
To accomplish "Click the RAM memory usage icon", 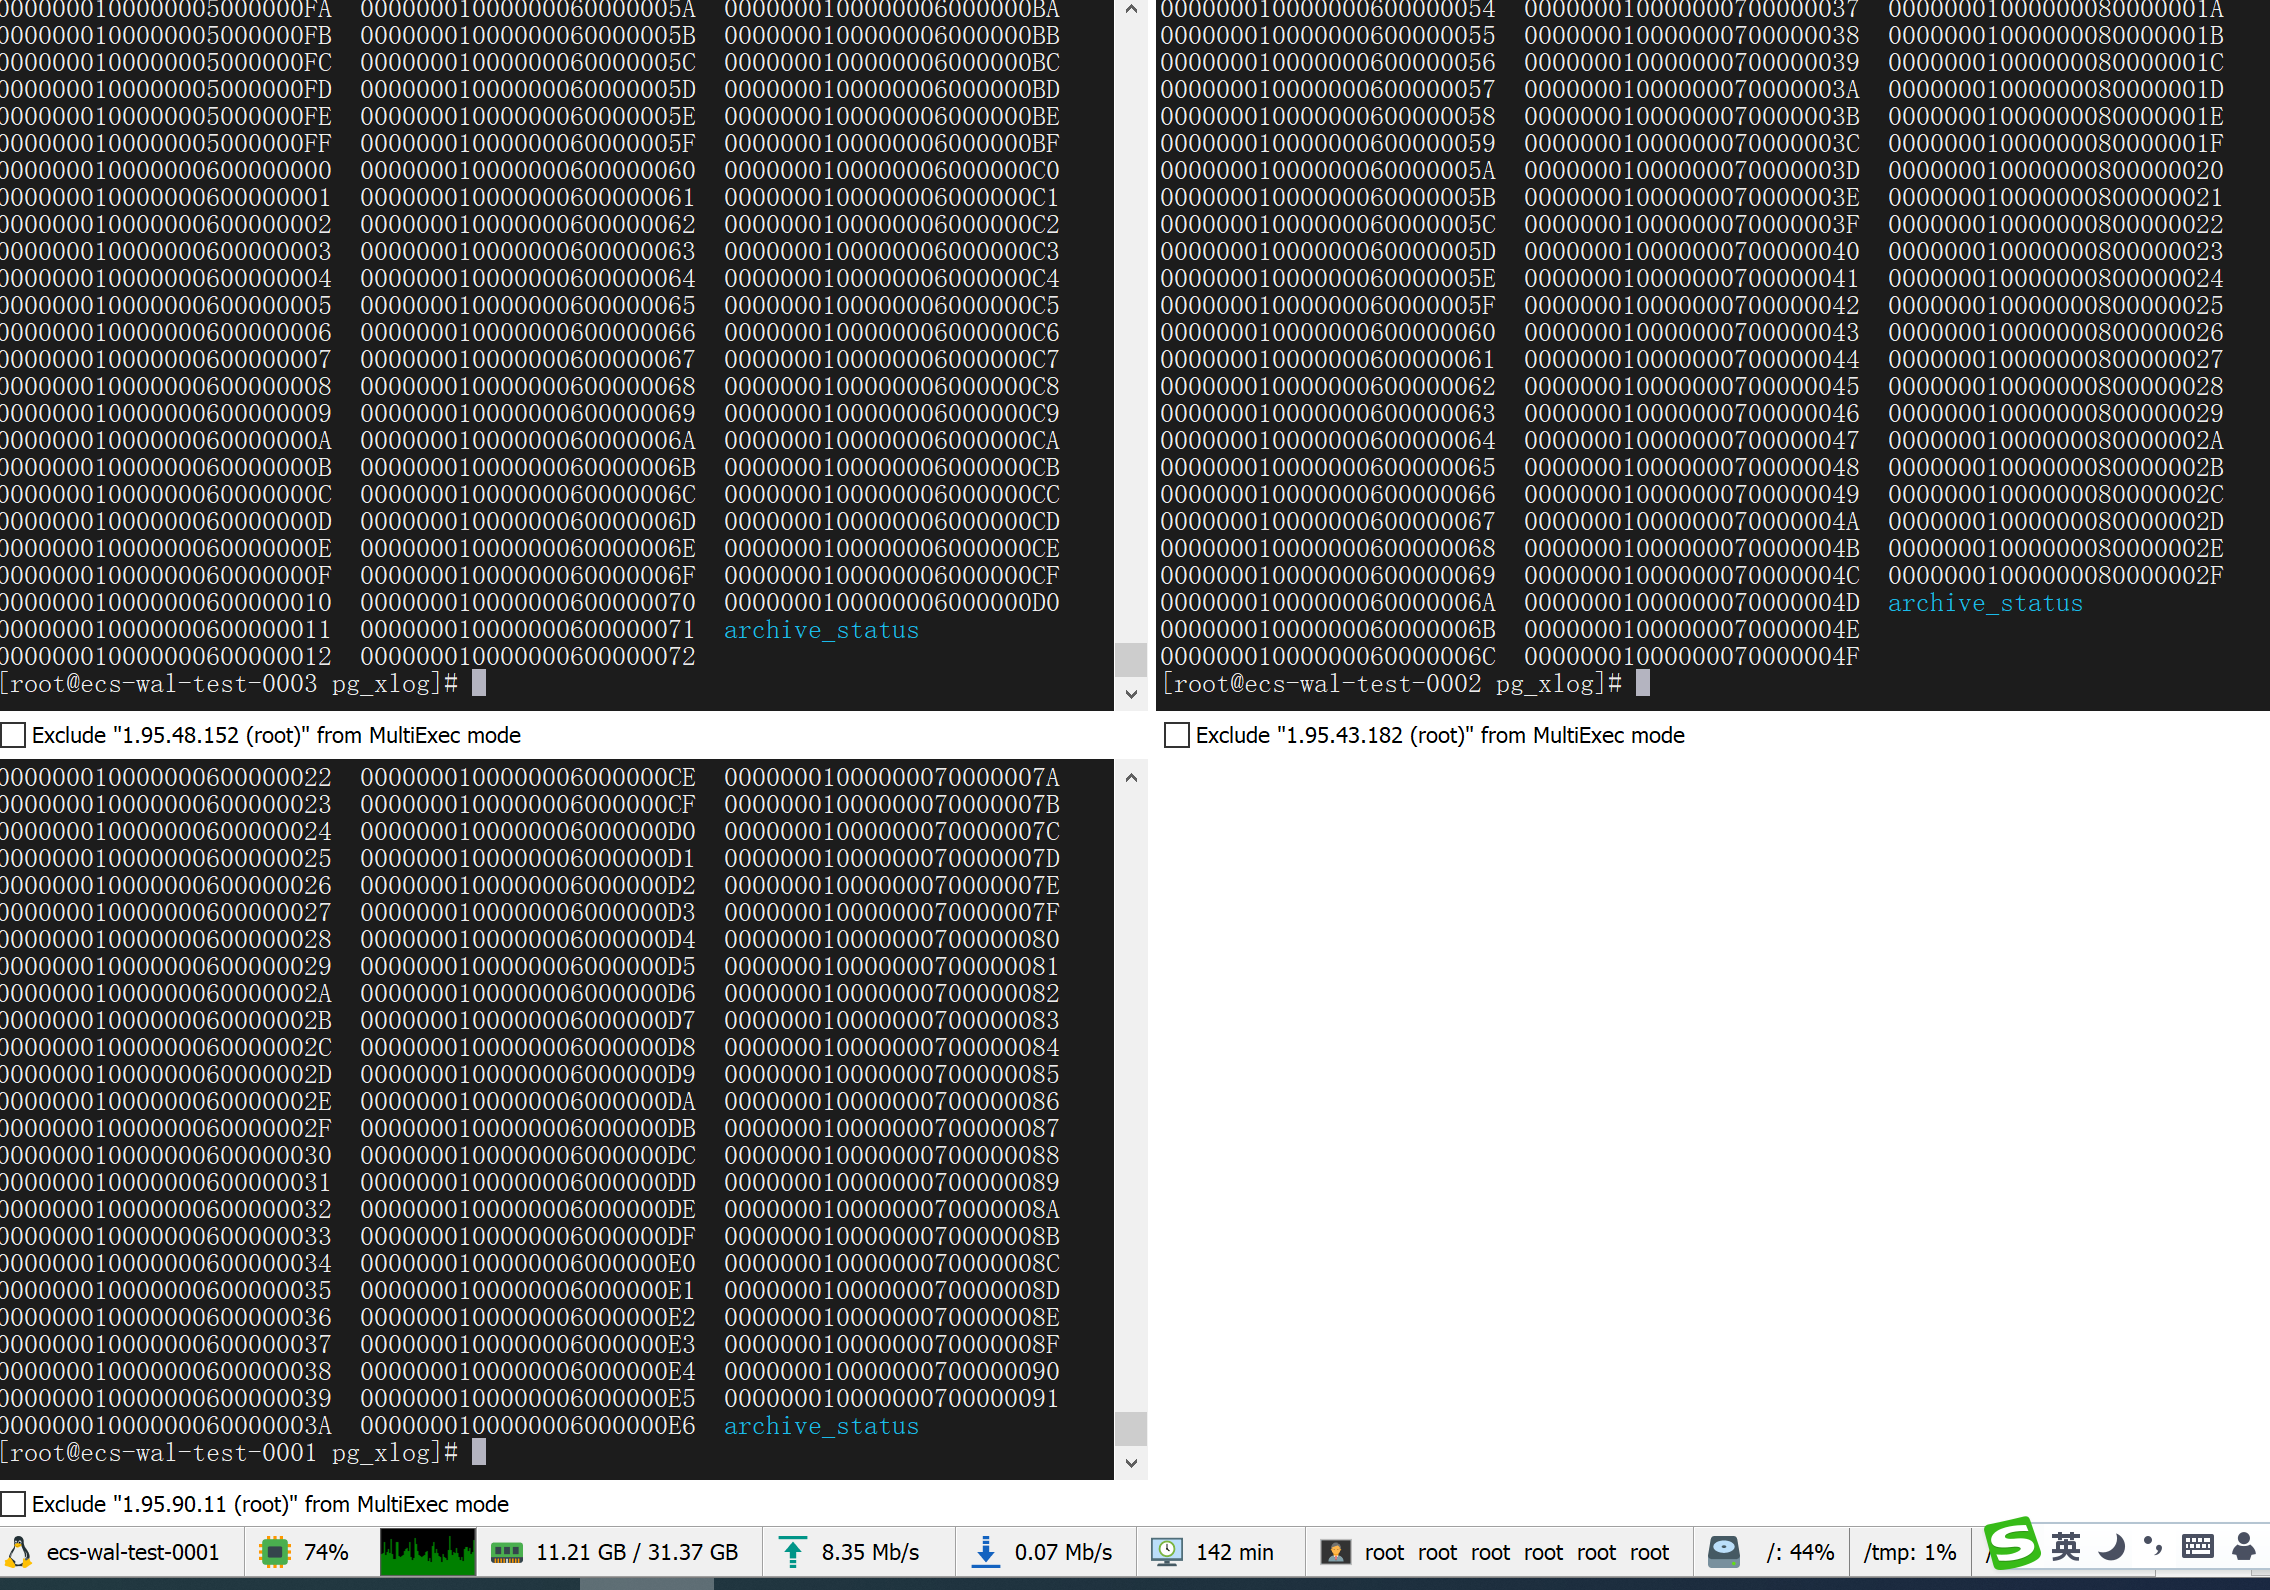I will pyautogui.click(x=507, y=1551).
